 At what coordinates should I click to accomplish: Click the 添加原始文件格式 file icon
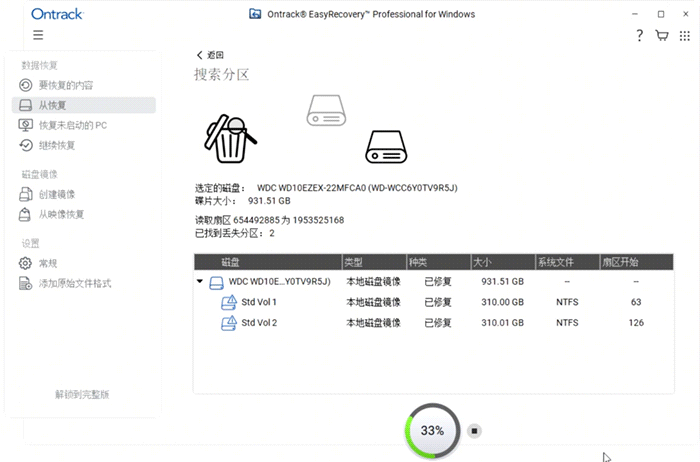coord(25,283)
